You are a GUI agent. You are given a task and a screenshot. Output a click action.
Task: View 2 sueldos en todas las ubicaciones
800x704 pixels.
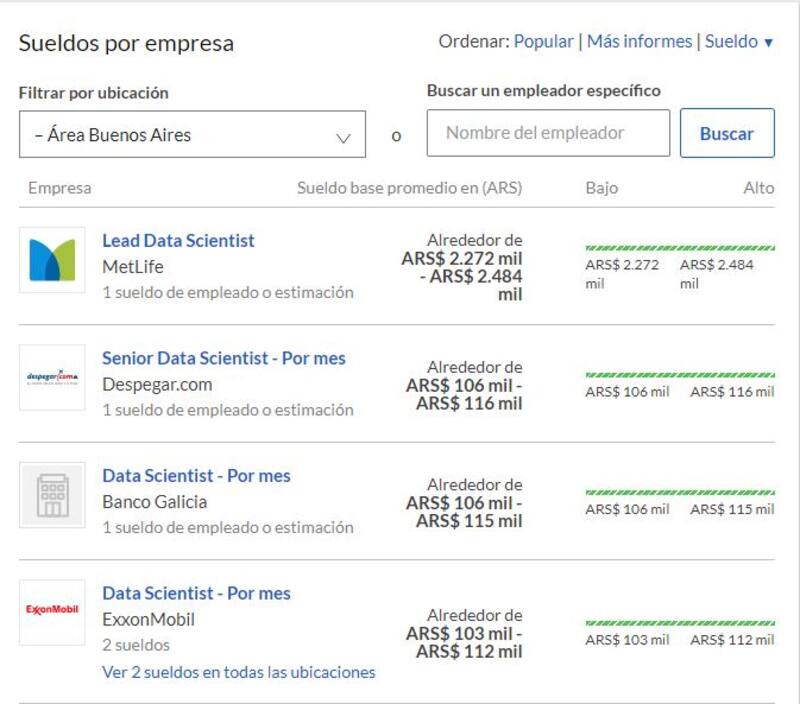[x=238, y=672]
